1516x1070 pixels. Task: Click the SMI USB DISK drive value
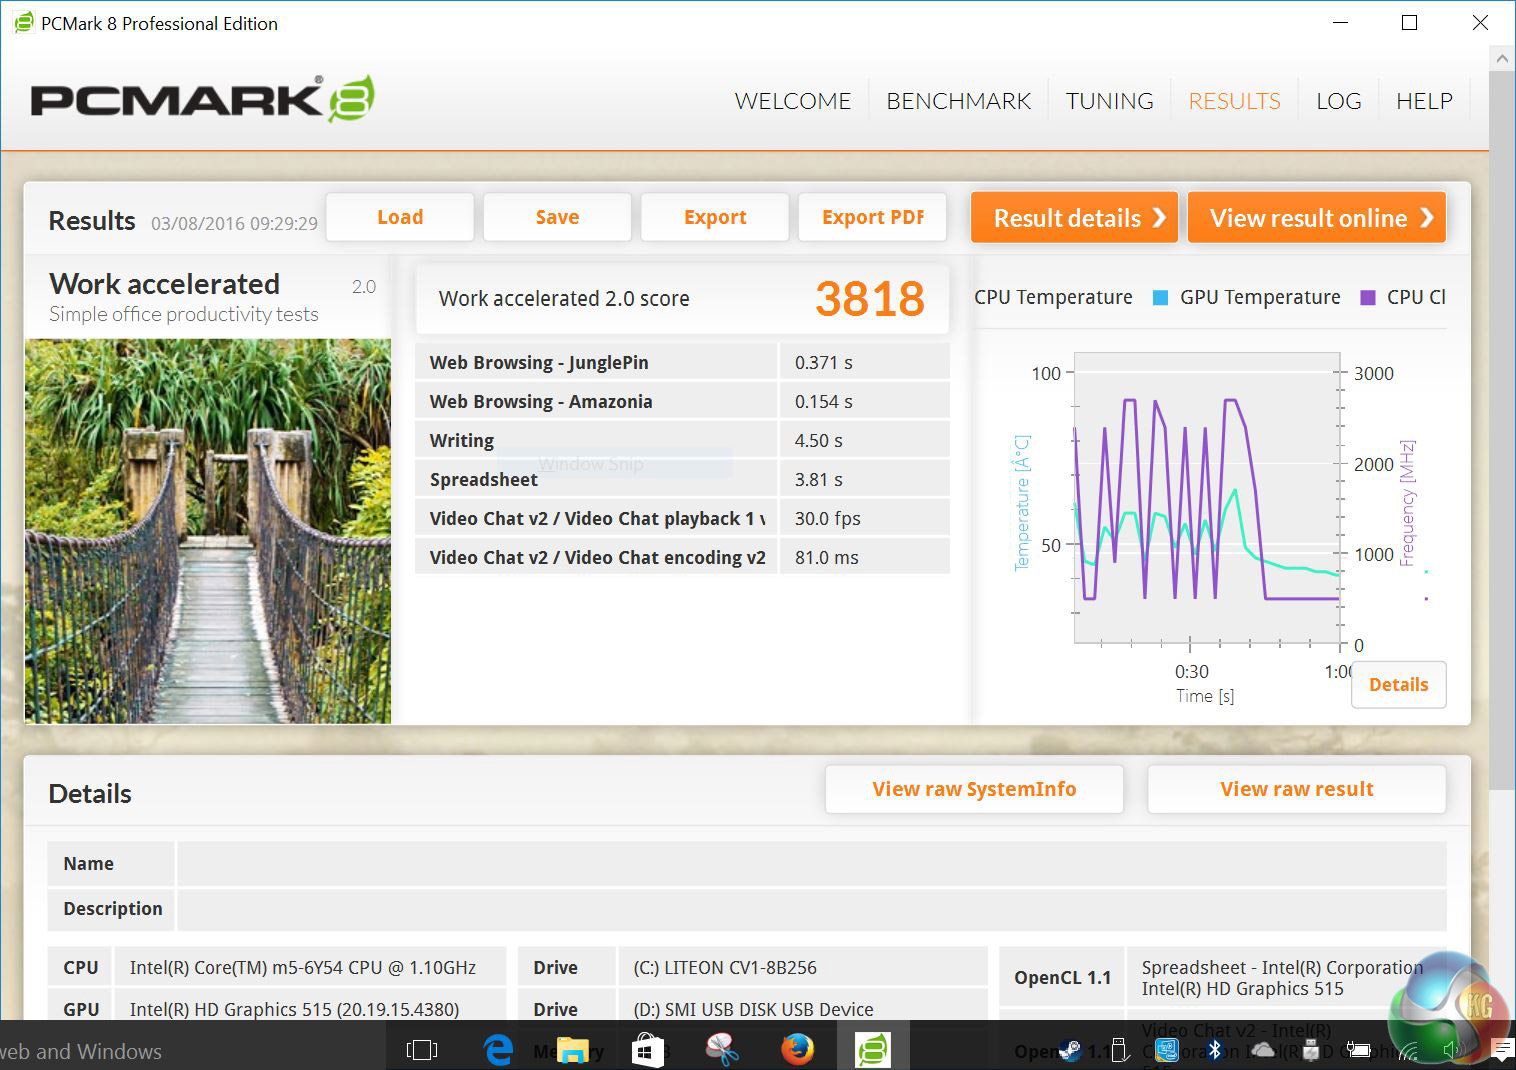tap(753, 1009)
